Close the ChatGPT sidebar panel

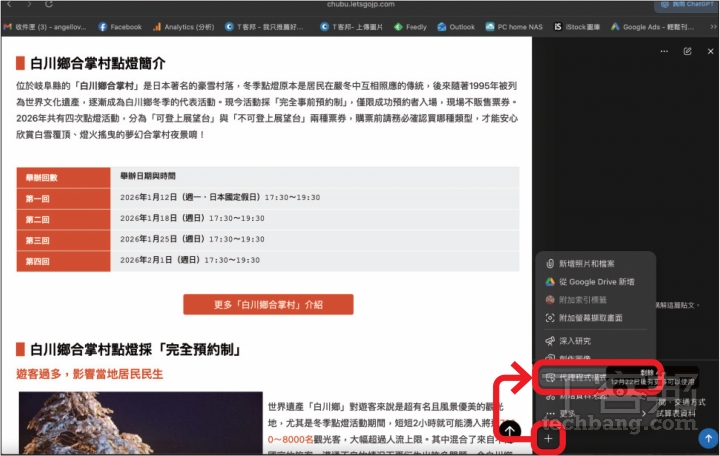710,51
